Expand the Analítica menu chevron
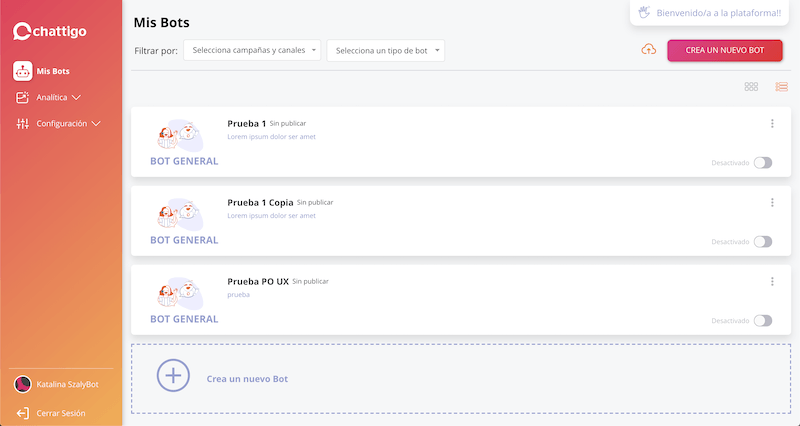The width and height of the screenshot is (800, 426). [x=77, y=97]
